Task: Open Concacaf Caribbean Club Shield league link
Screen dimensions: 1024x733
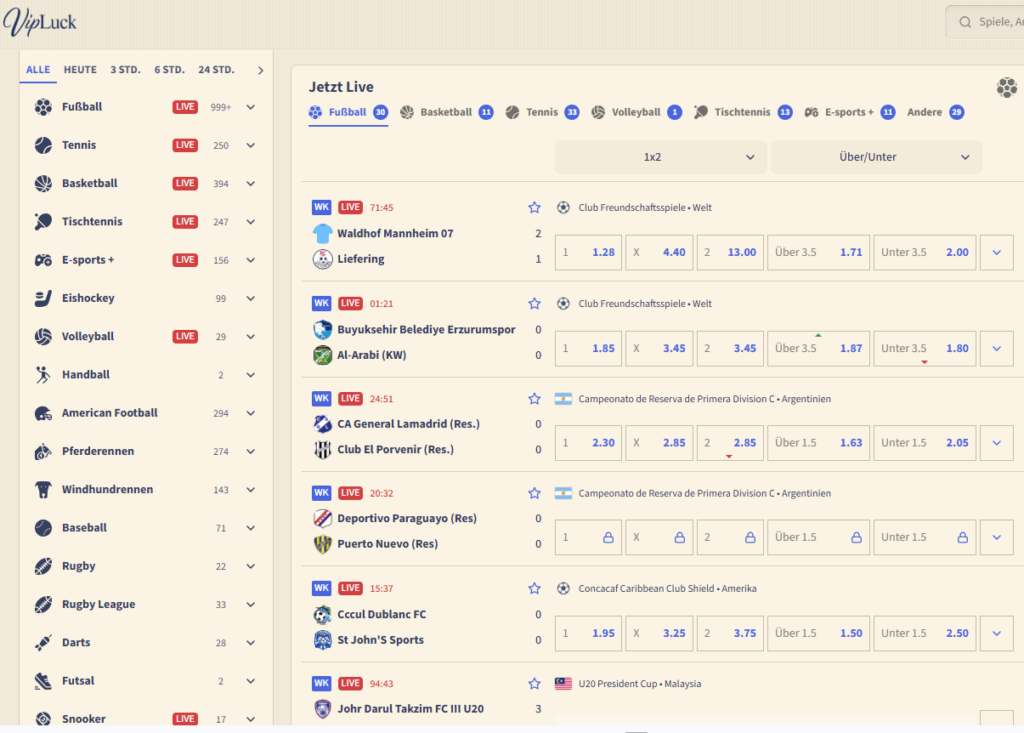Action: pyautogui.click(x=667, y=589)
